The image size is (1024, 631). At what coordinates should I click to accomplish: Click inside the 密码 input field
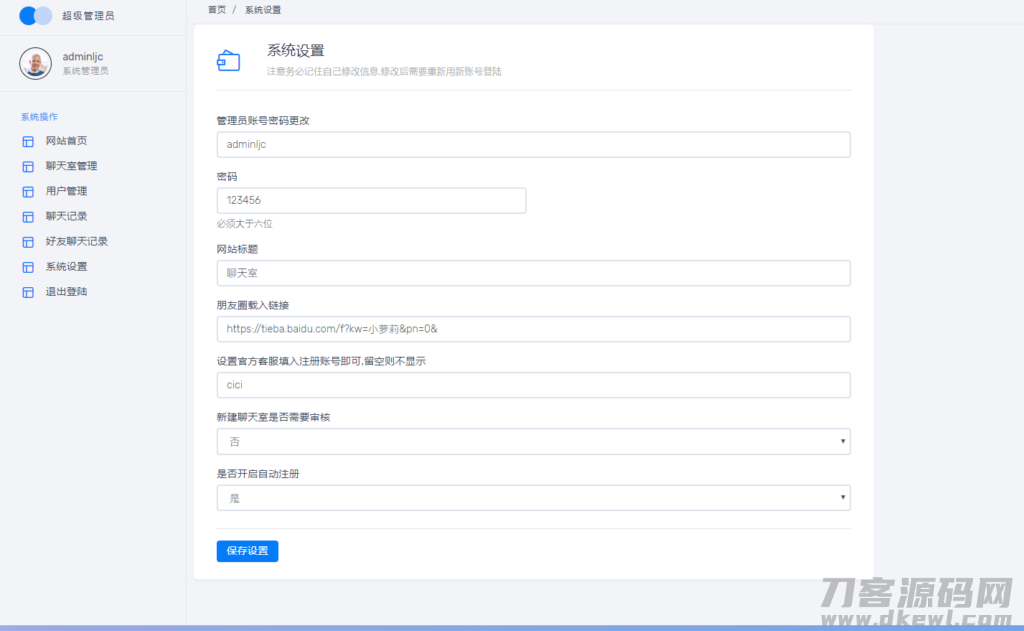tap(371, 200)
